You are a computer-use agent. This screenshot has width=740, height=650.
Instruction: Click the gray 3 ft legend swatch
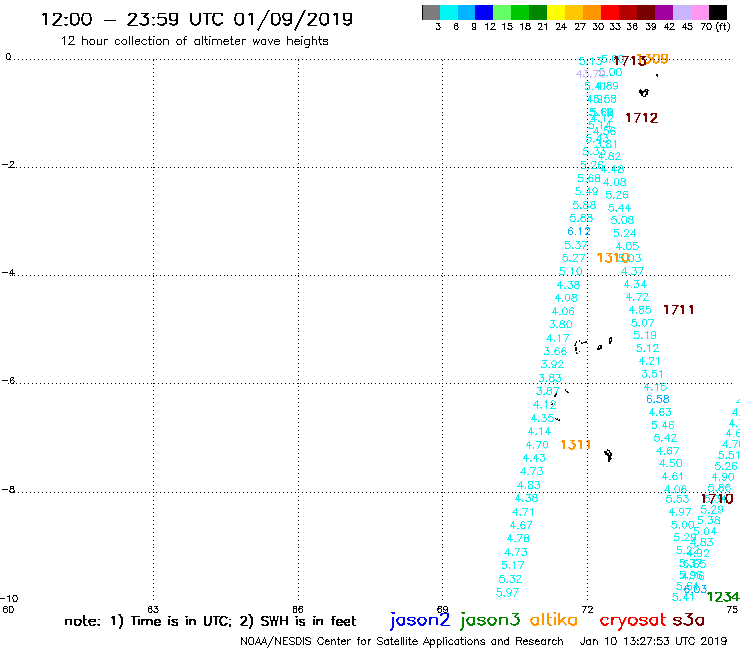click(x=431, y=12)
